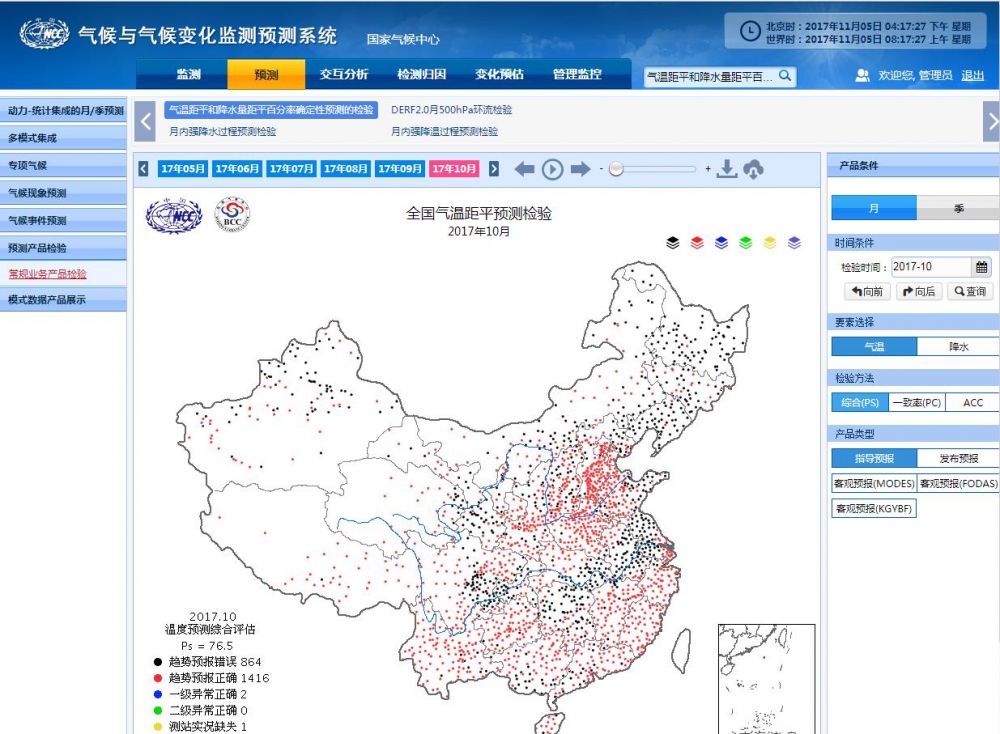Image resolution: width=1000 pixels, height=734 pixels.
Task: Open the 监测 main navigation tab
Action: coord(189,75)
